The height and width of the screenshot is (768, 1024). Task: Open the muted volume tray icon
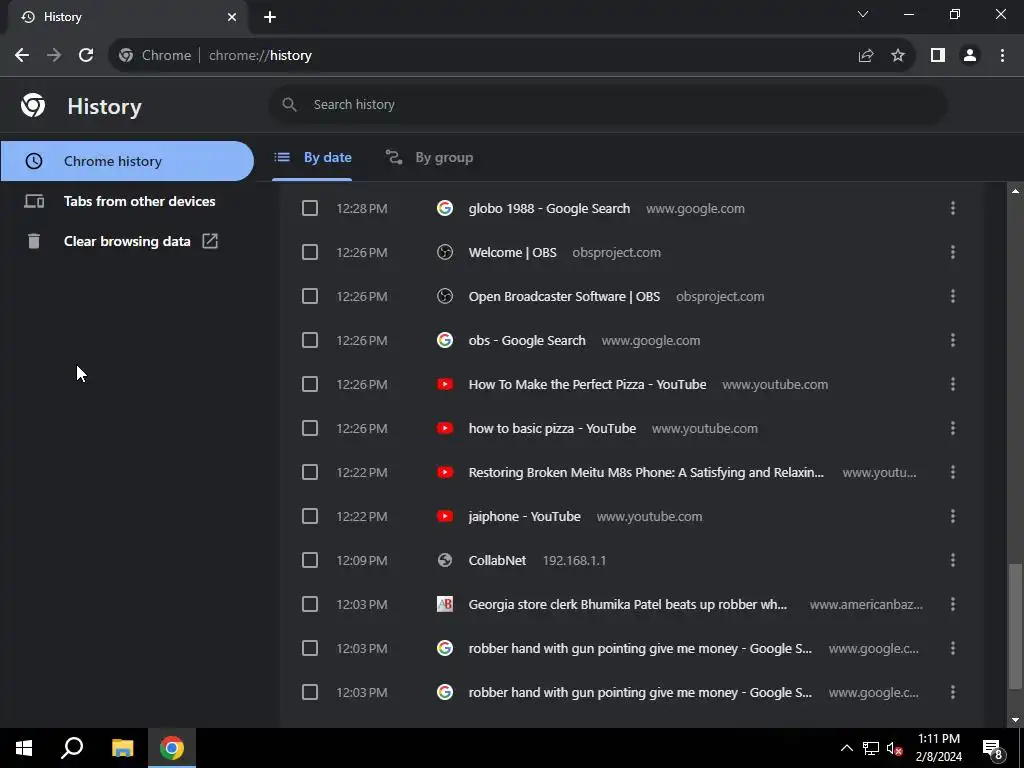tap(894, 748)
